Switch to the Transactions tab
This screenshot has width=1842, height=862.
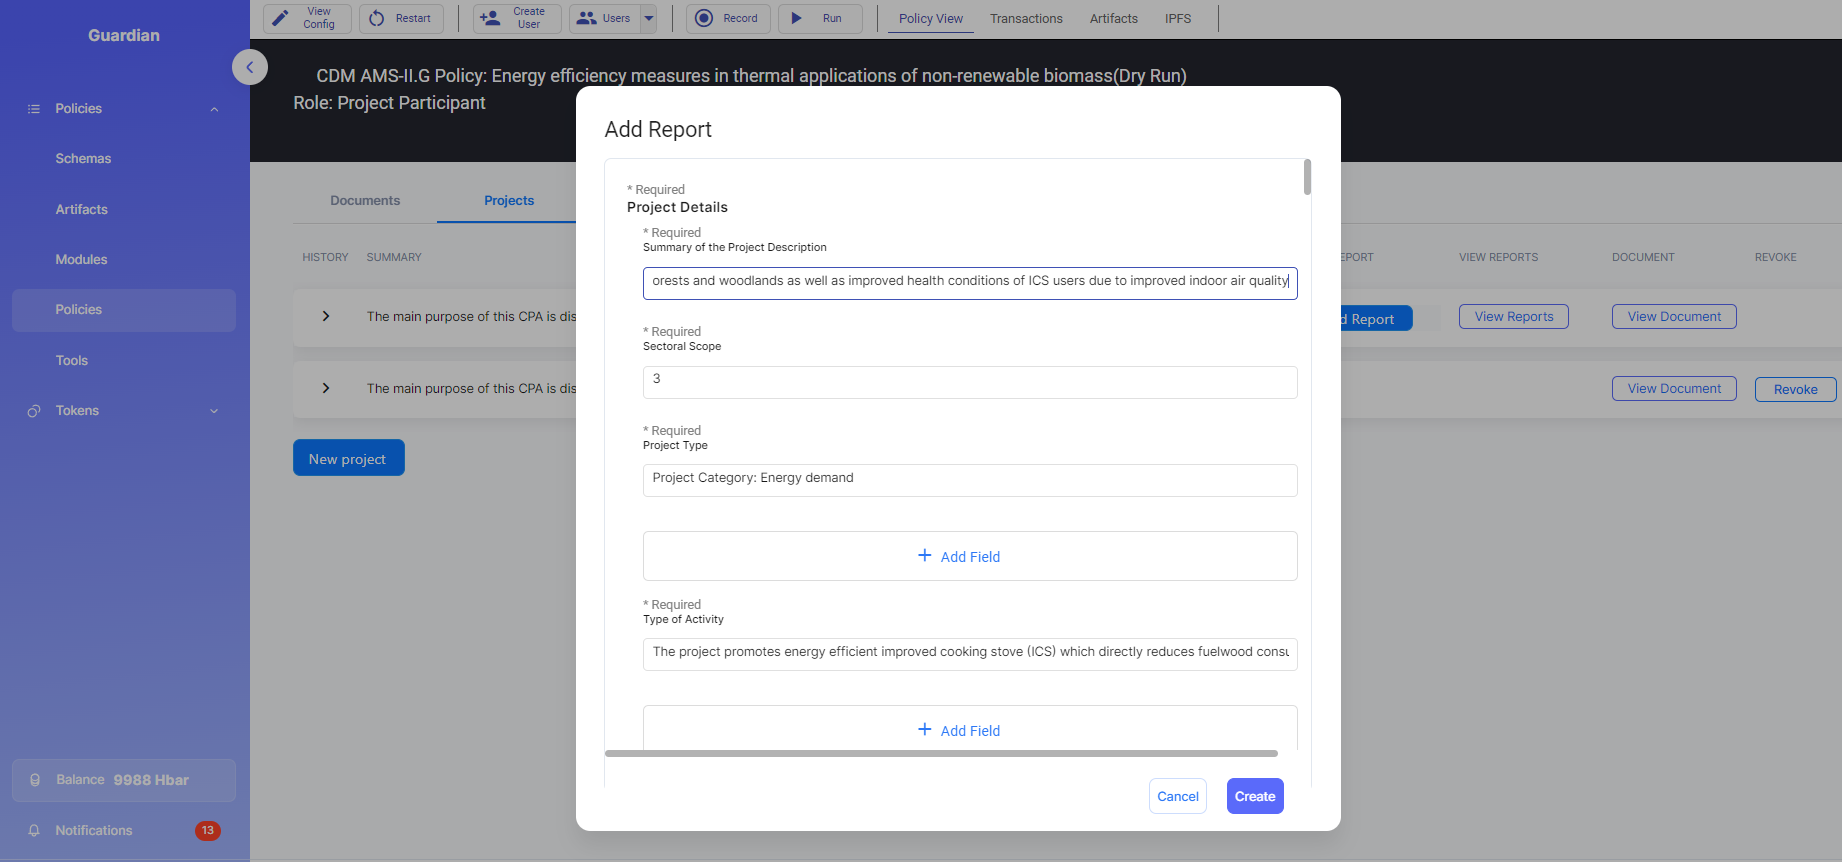(x=1026, y=18)
